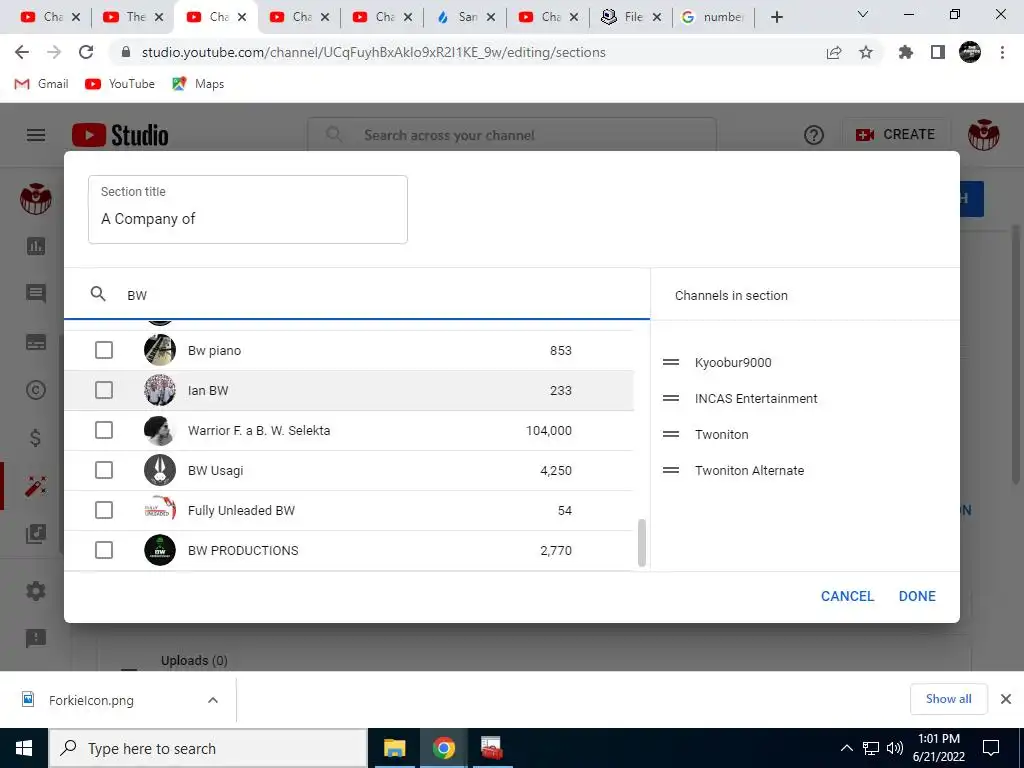Switch to the San browser tab
Image resolution: width=1024 pixels, height=768 pixels.
(466, 17)
